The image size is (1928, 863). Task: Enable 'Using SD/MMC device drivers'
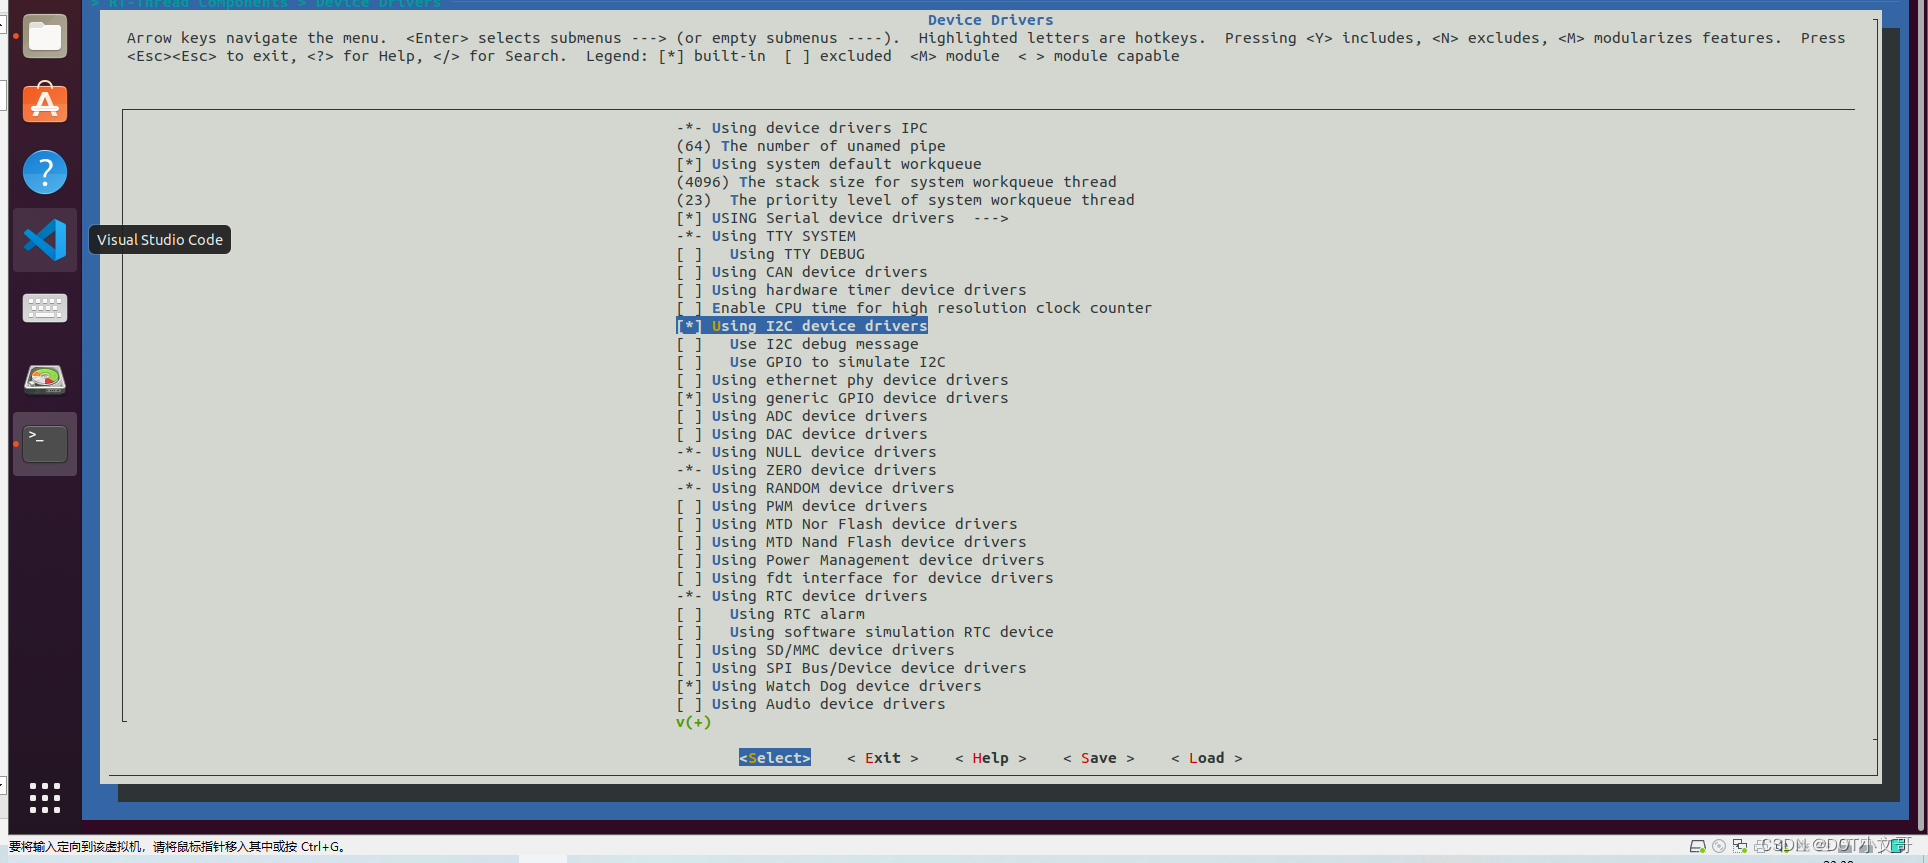(x=815, y=650)
